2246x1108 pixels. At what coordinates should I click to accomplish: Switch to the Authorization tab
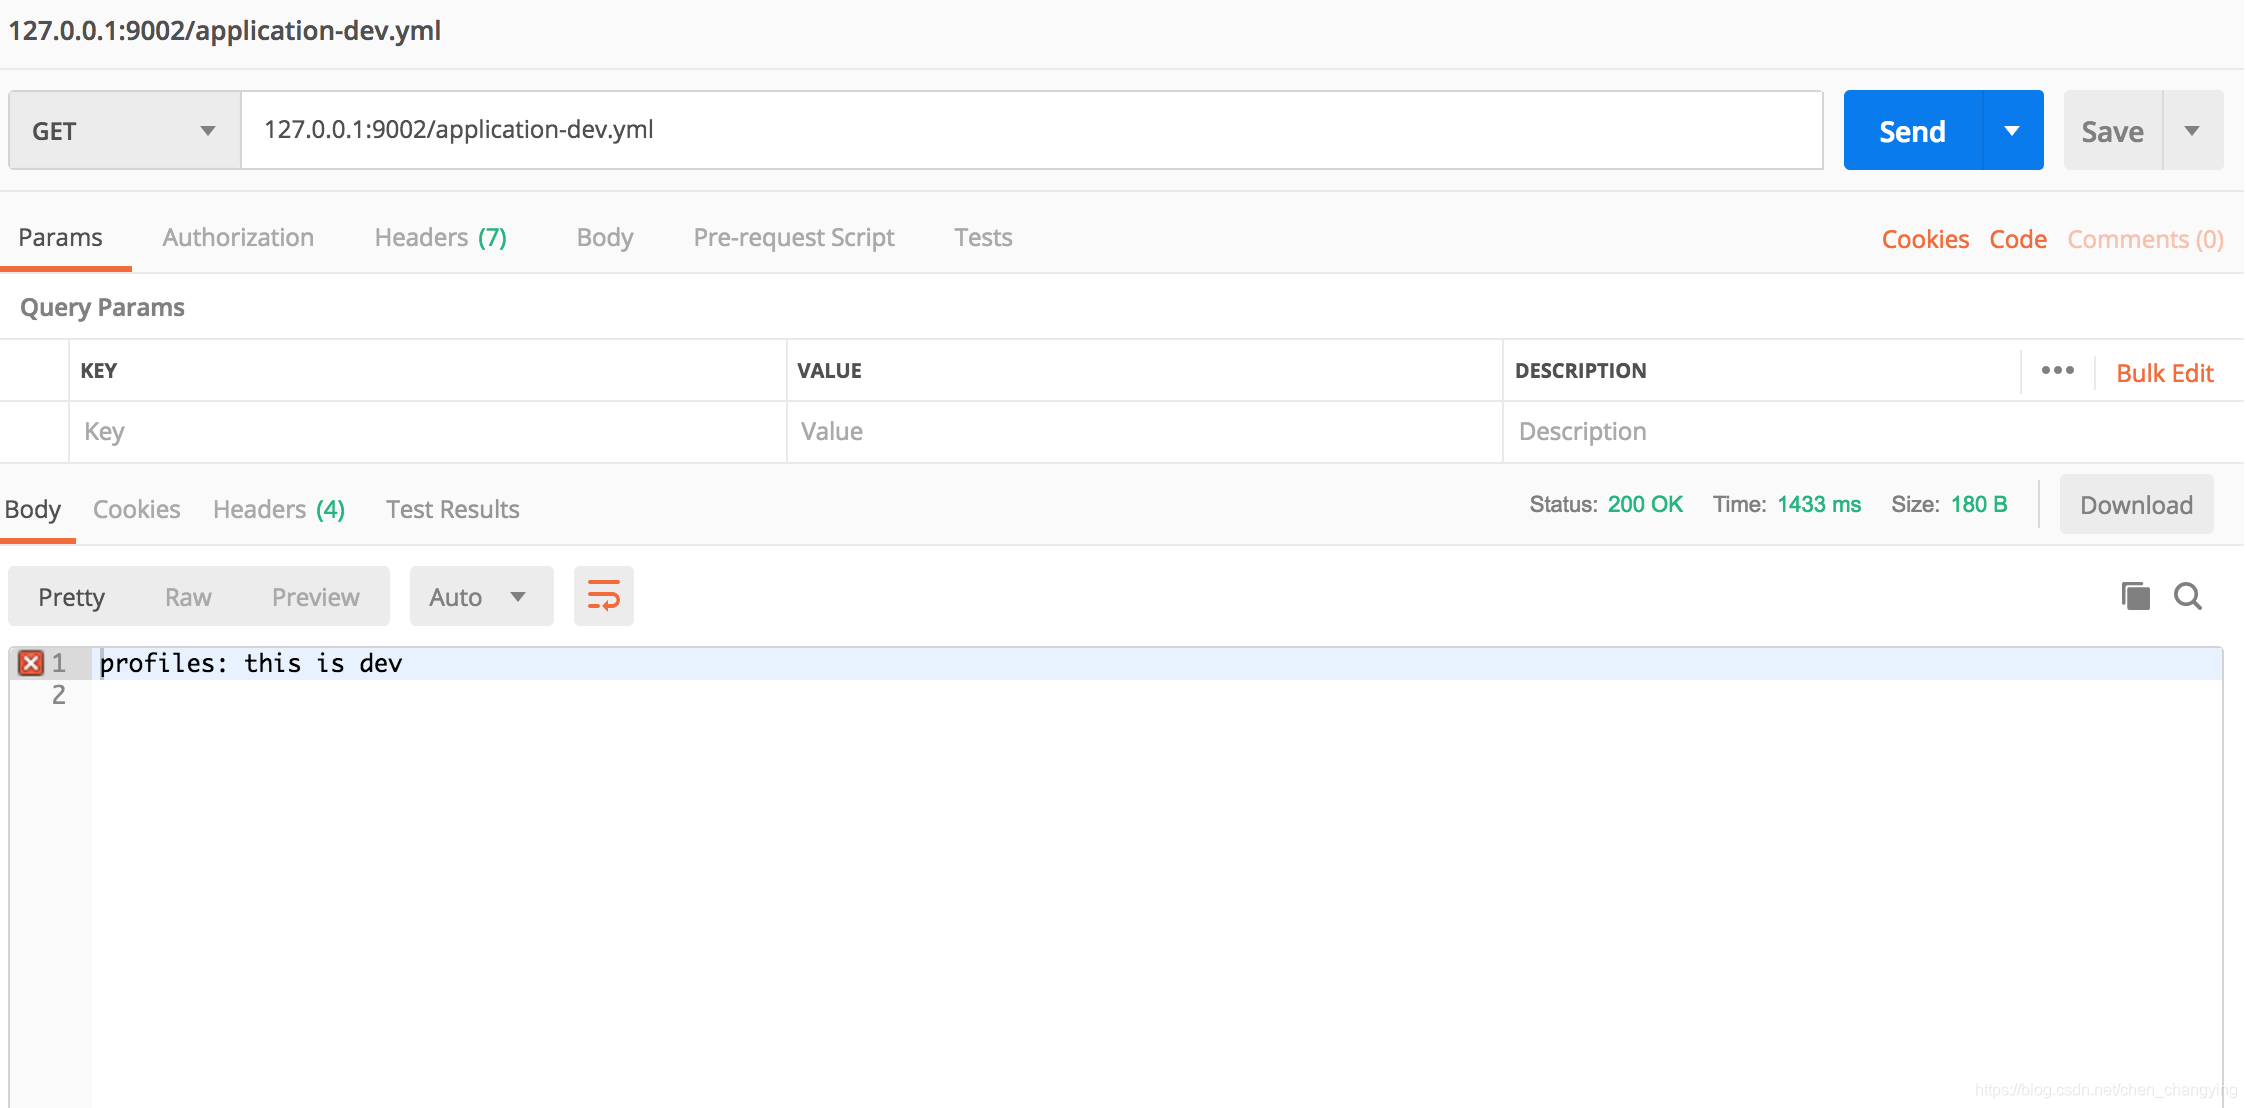tap(238, 238)
